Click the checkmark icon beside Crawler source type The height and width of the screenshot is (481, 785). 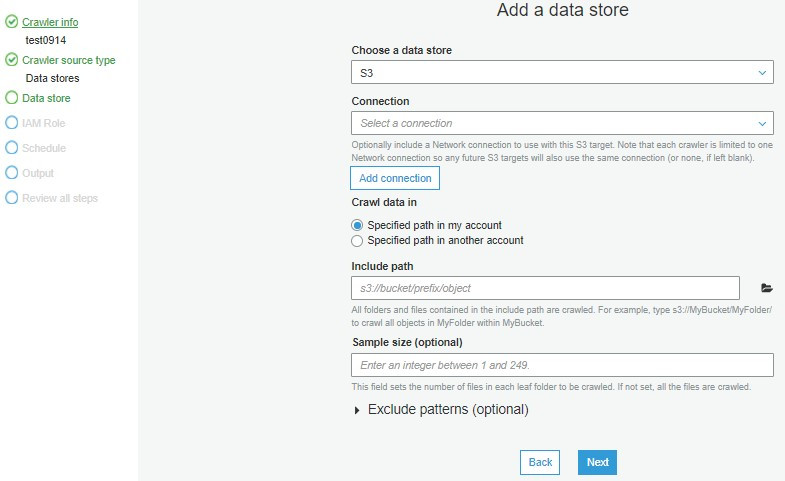click(x=12, y=60)
